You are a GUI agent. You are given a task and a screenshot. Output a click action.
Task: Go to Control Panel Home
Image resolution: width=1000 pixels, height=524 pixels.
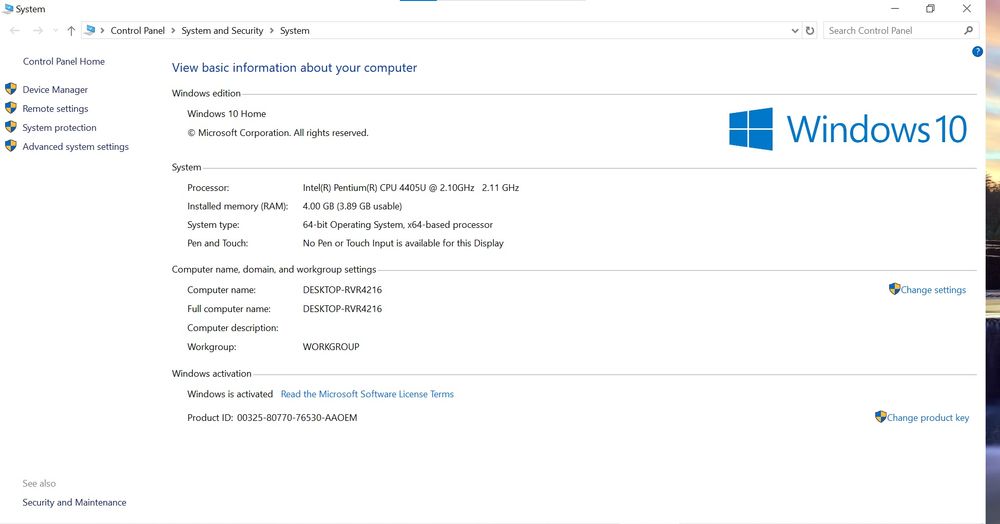[x=64, y=62]
